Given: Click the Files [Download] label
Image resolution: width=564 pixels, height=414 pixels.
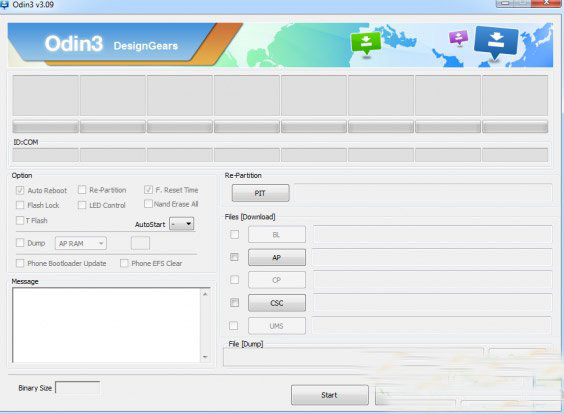Looking at the screenshot, I should tap(250, 217).
